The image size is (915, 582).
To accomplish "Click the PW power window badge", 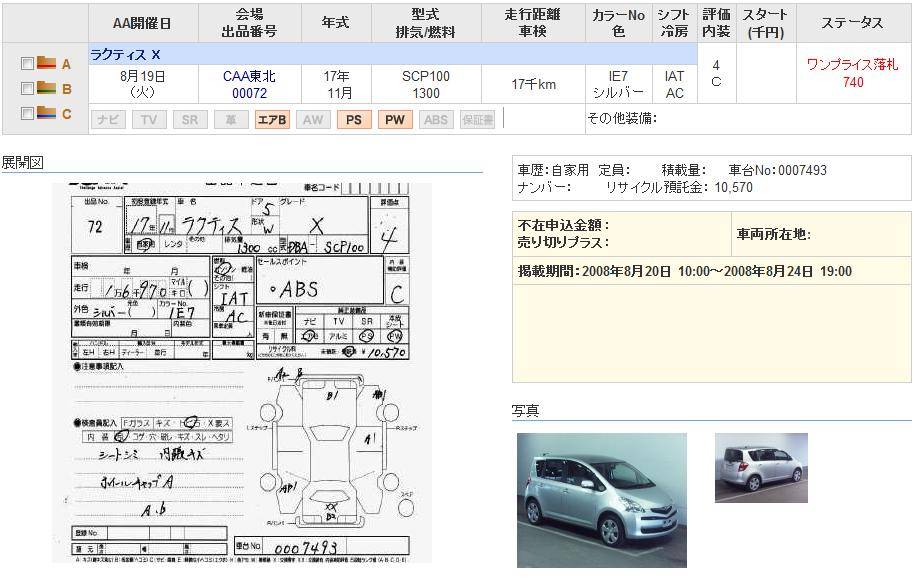I will 395,120.
